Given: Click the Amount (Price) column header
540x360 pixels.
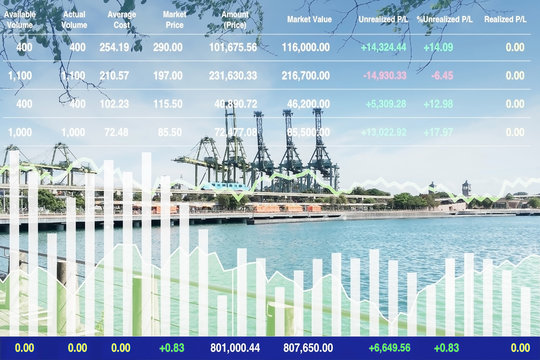Looking at the screenshot, I should tap(235, 20).
